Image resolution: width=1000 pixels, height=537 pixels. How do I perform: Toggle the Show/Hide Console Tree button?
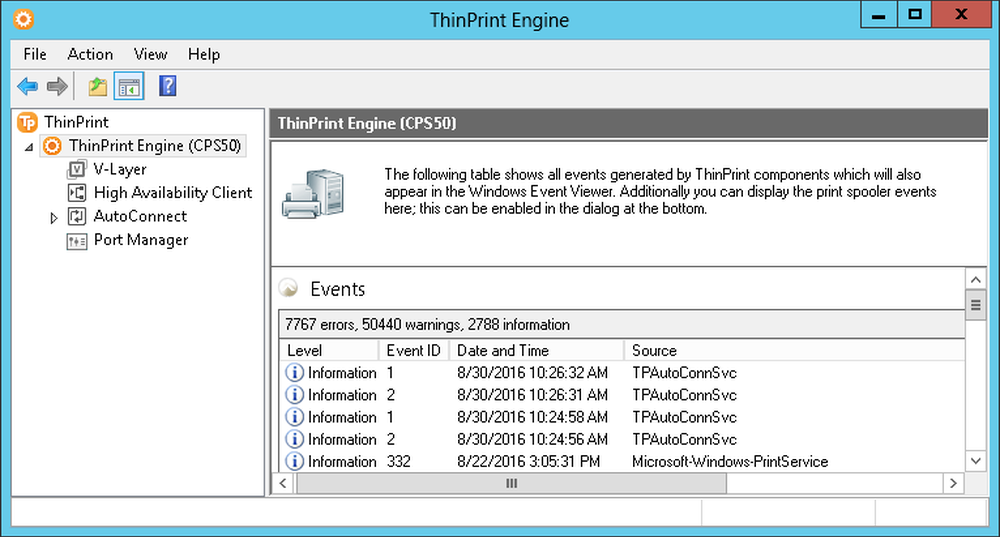click(x=129, y=87)
